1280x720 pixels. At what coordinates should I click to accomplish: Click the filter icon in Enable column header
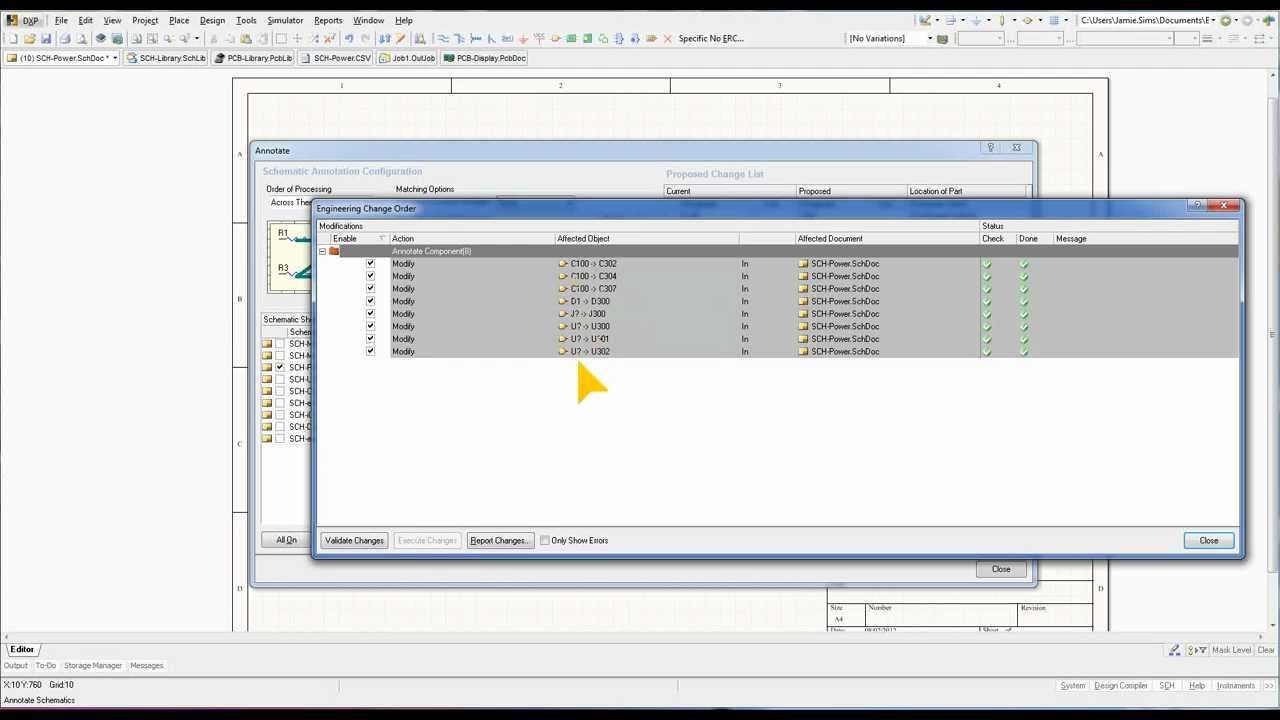[381, 239]
